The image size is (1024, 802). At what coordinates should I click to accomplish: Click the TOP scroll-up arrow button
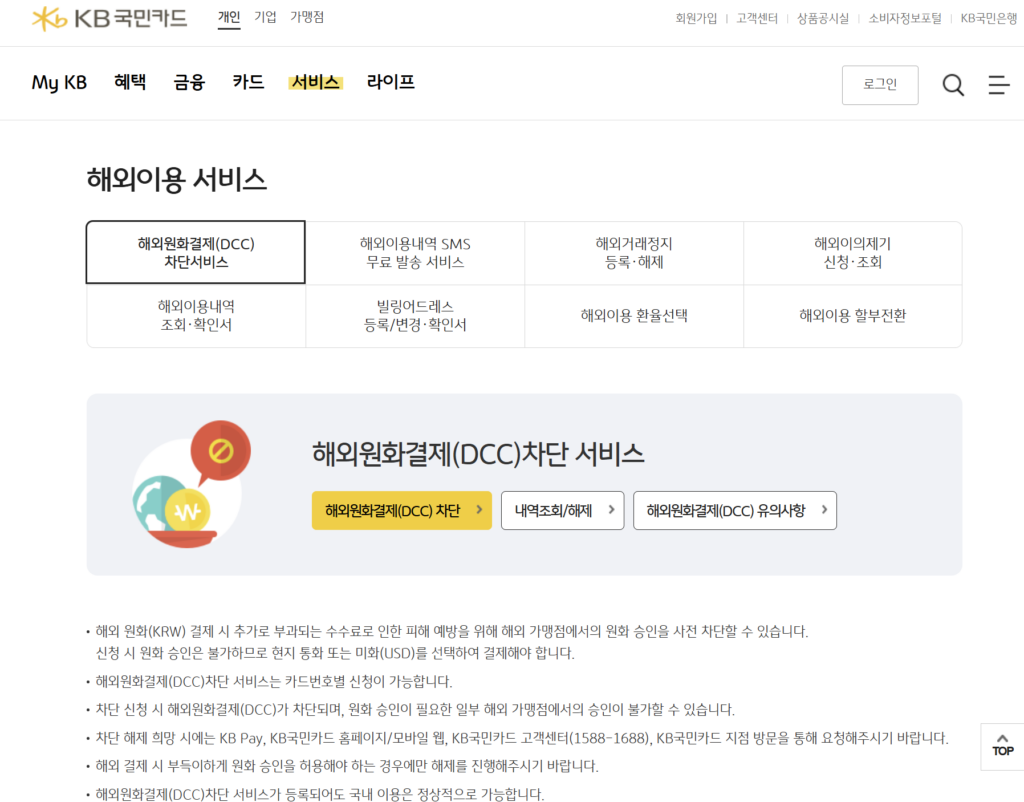click(x=1002, y=746)
